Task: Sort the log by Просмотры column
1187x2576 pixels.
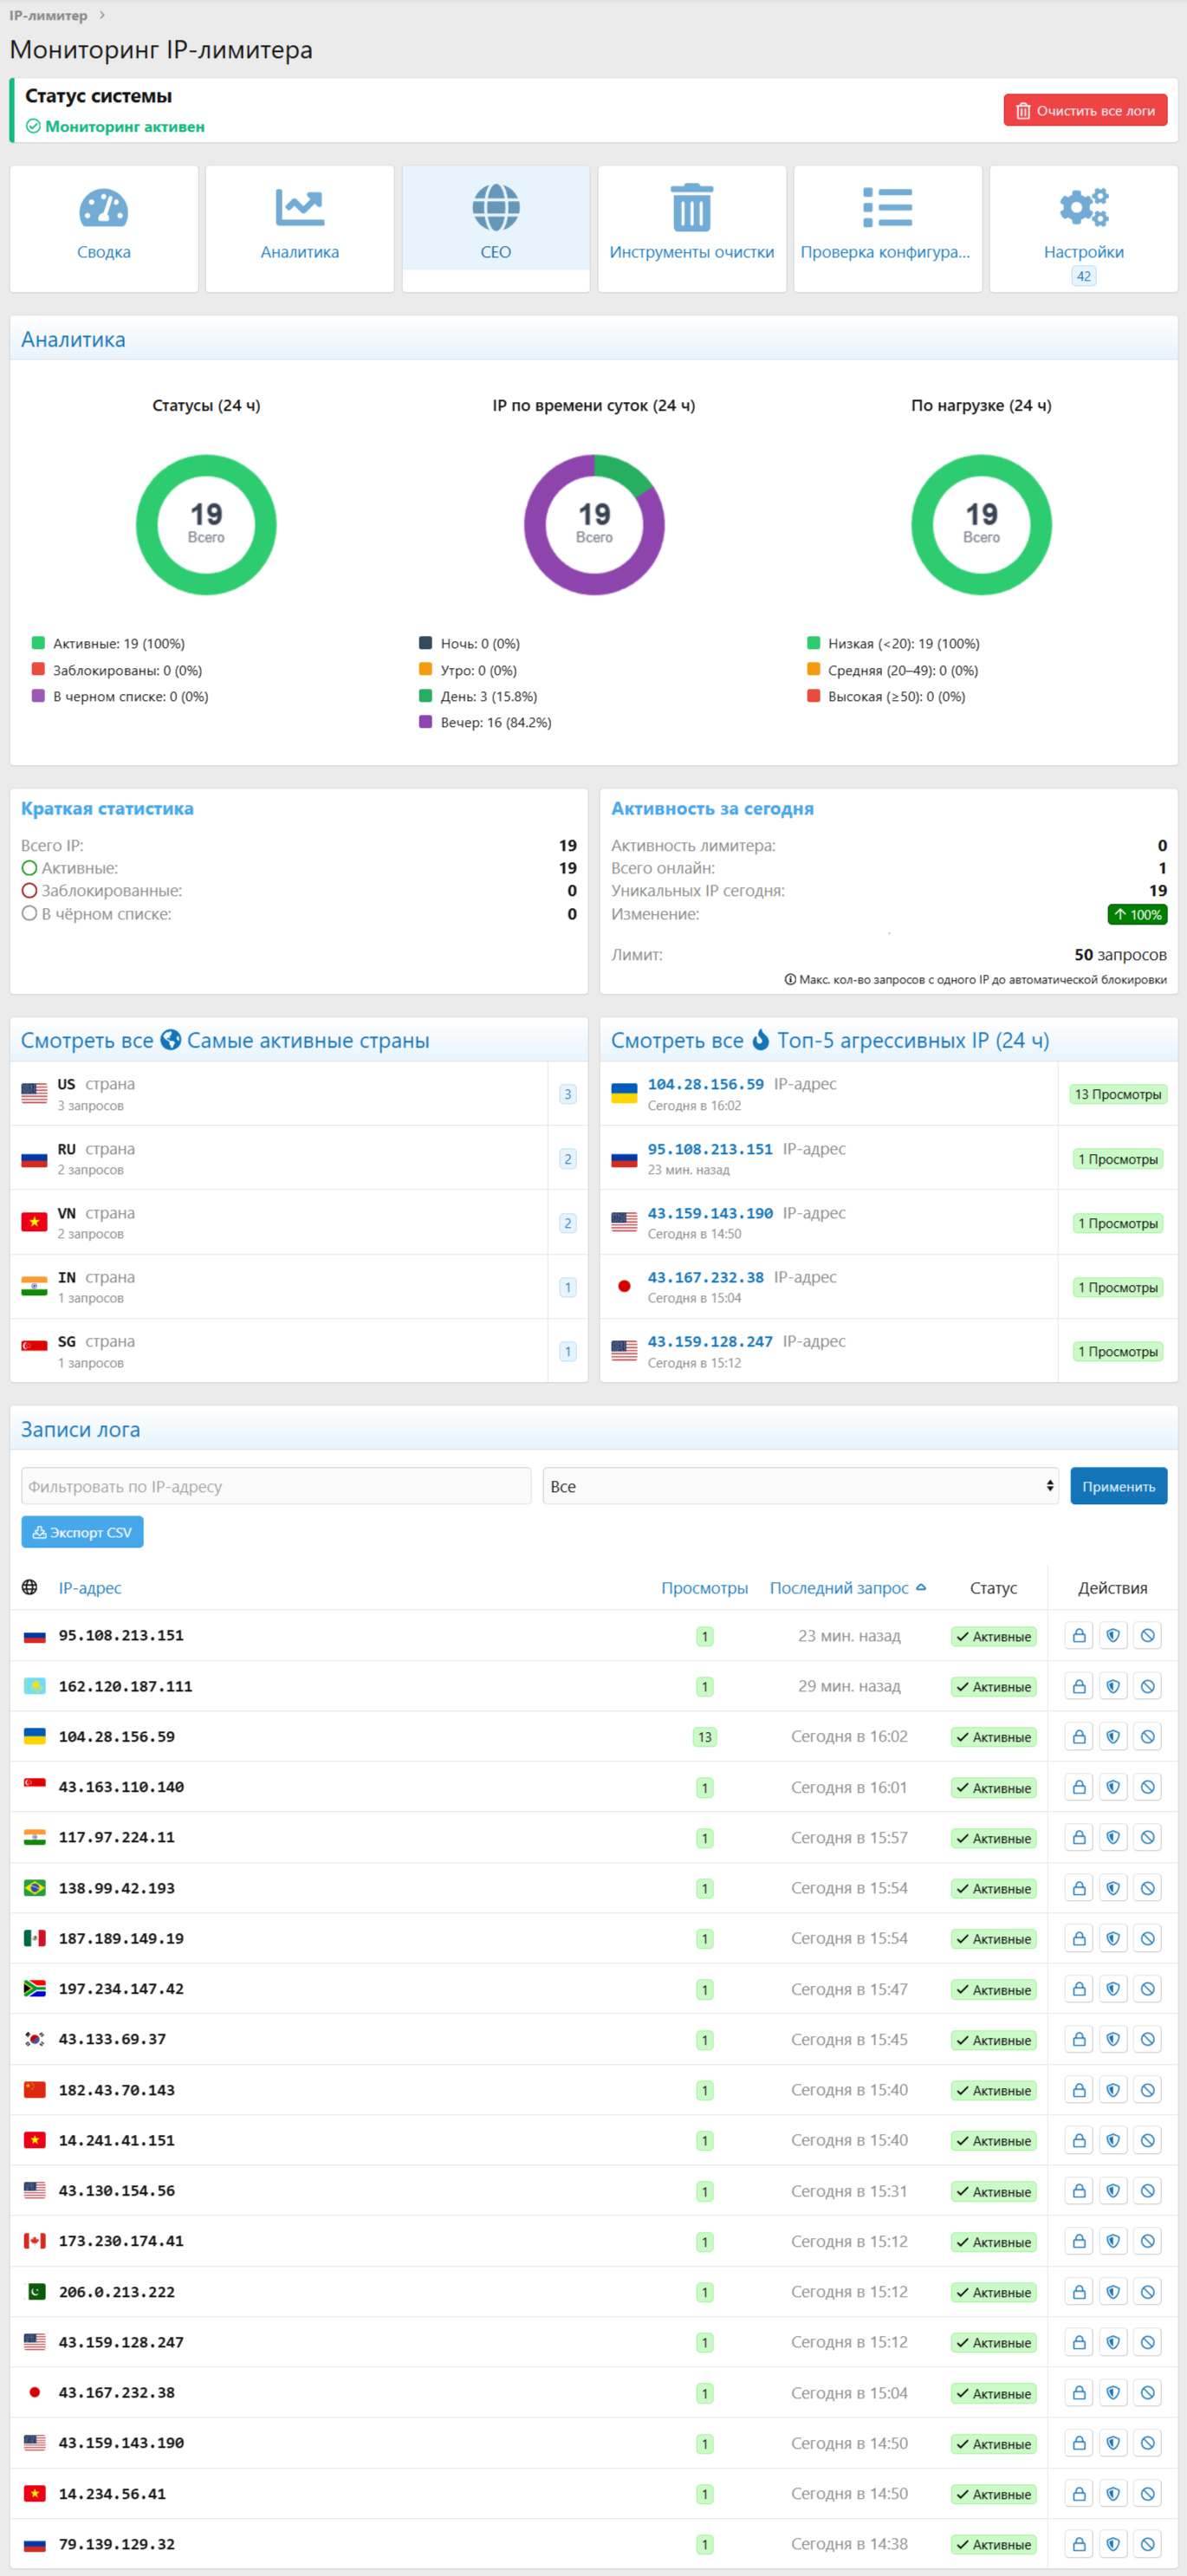Action: [704, 1588]
